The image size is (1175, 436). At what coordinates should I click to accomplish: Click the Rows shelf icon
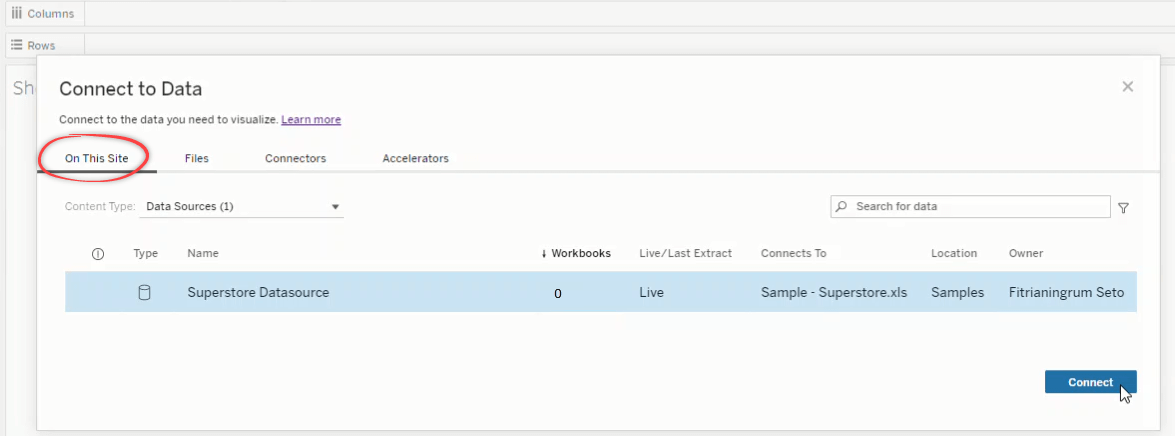tap(17, 45)
